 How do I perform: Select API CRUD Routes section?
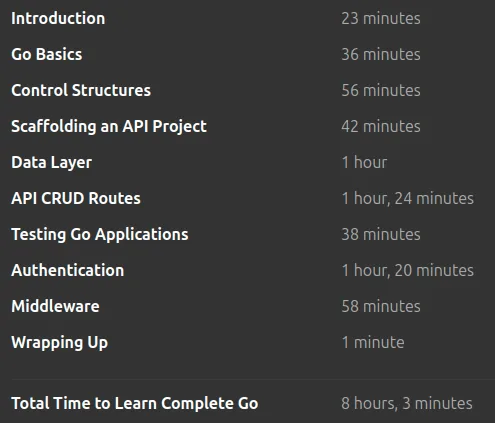[76, 198]
